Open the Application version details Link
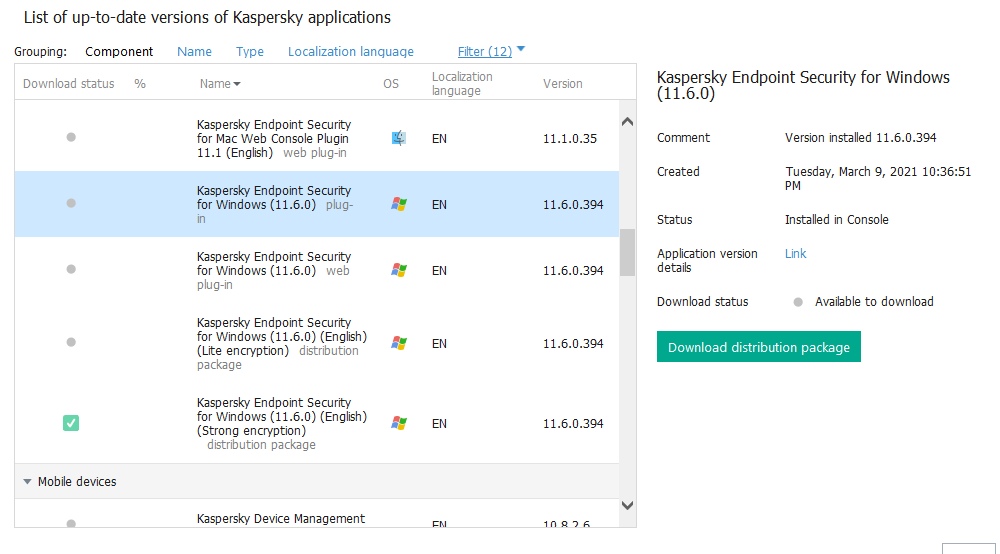The image size is (1000, 554). coord(795,254)
